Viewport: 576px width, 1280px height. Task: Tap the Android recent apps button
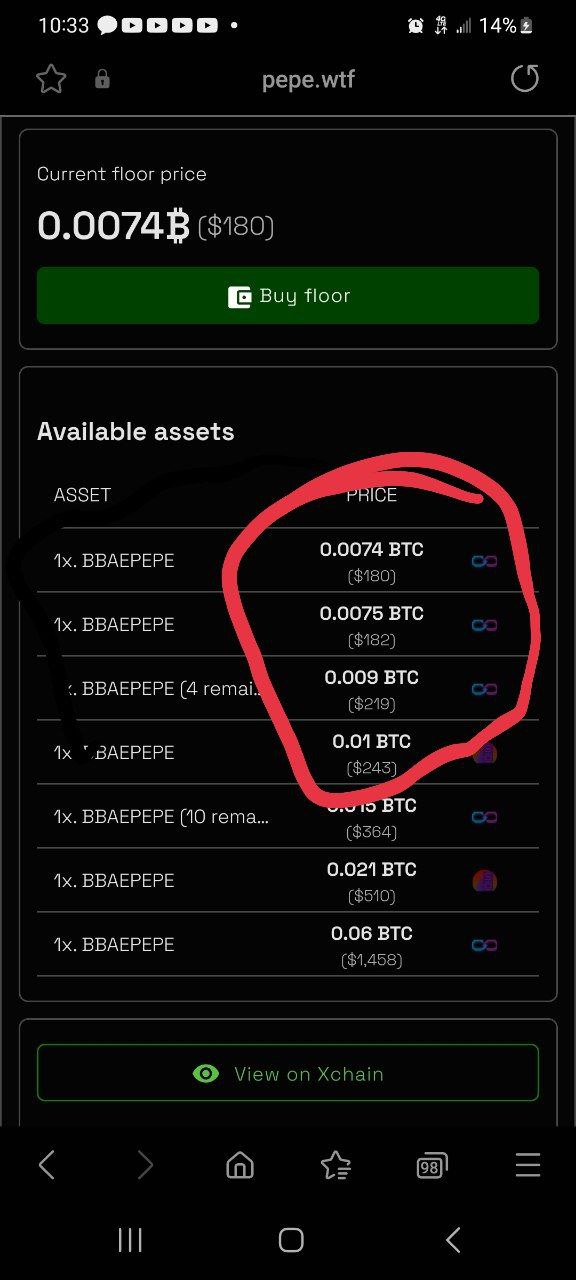point(130,1240)
